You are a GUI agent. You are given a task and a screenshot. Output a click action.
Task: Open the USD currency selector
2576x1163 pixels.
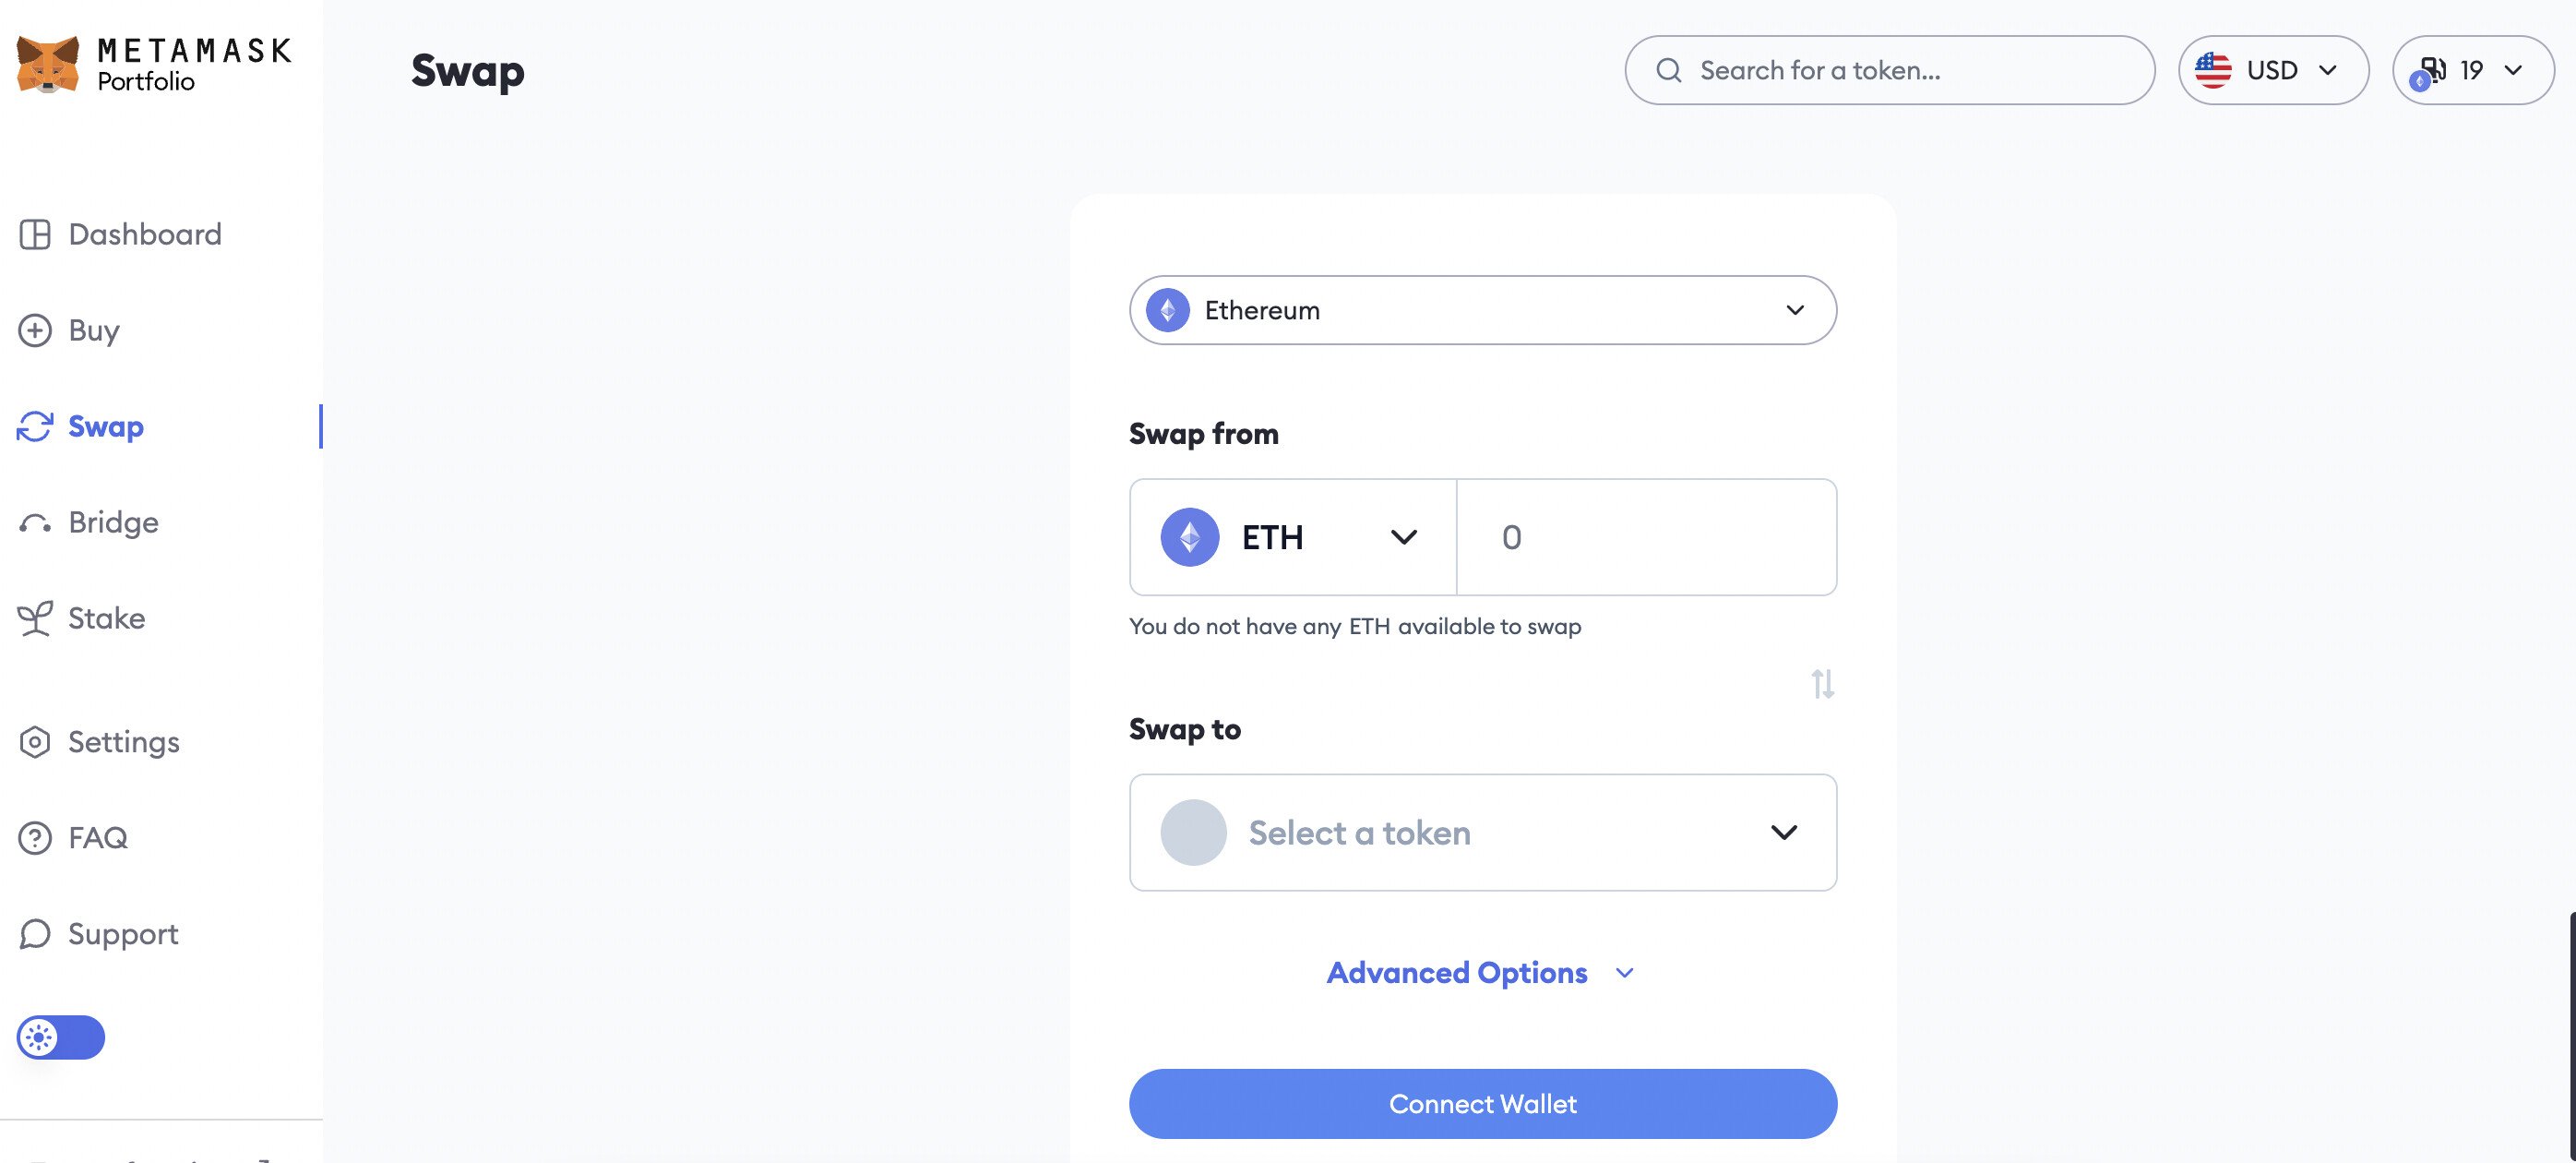[x=2272, y=70]
